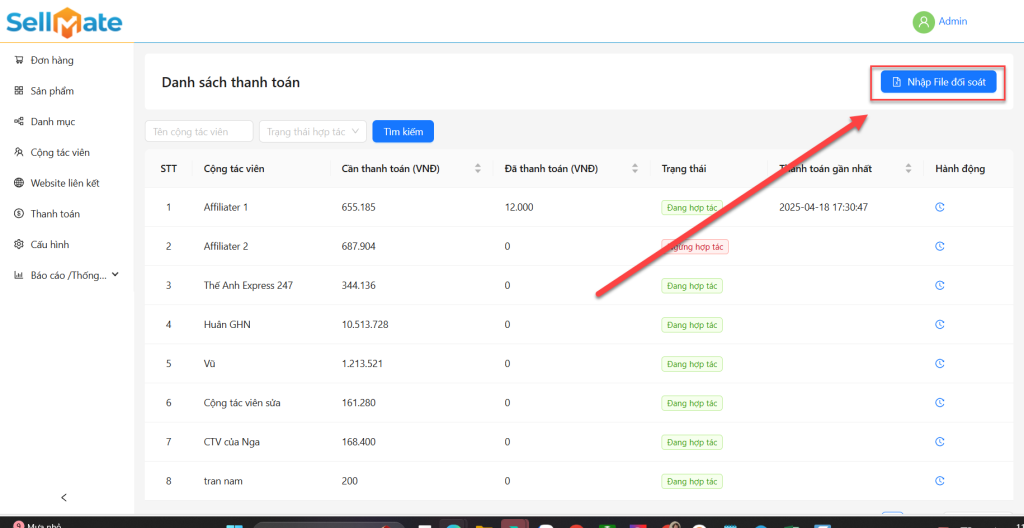Sort by Cần thanh toán (VNĐ) column
1024x528 pixels.
pyautogui.click(x=478, y=169)
